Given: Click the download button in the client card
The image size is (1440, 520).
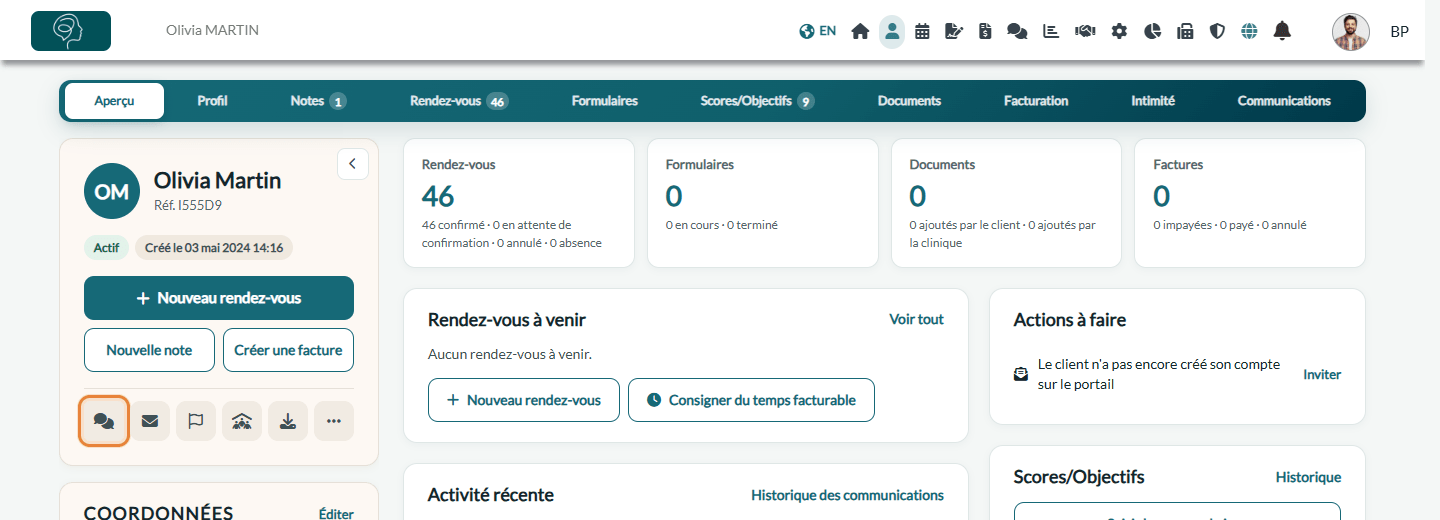Looking at the screenshot, I should [288, 421].
